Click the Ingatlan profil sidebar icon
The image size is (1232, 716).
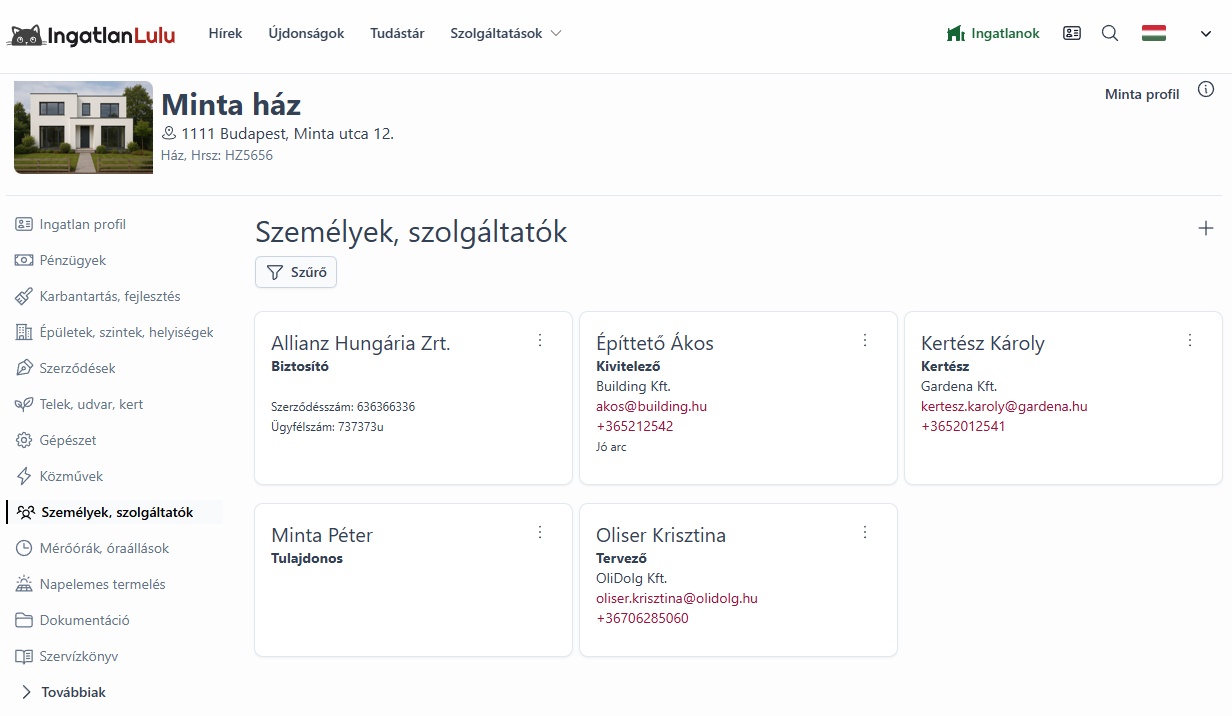click(x=24, y=224)
